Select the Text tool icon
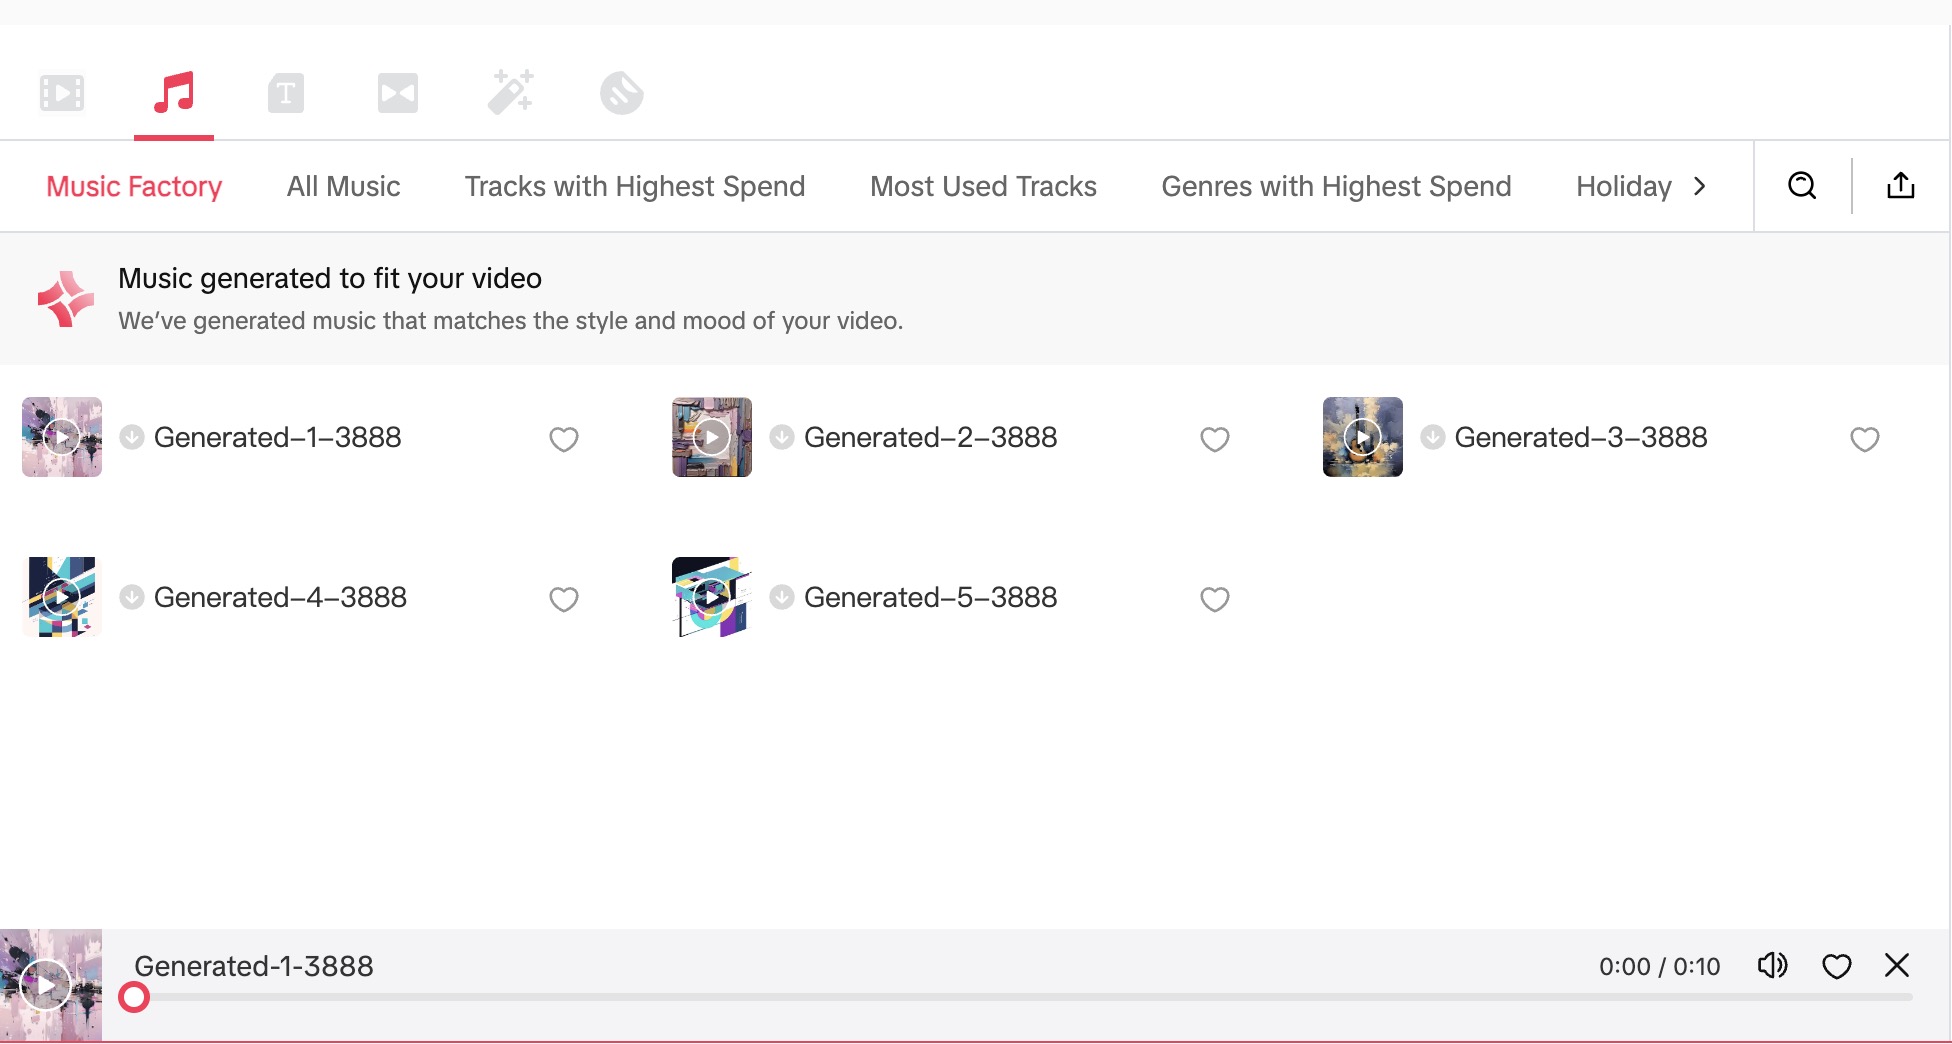The height and width of the screenshot is (1044, 1952). coord(286,93)
